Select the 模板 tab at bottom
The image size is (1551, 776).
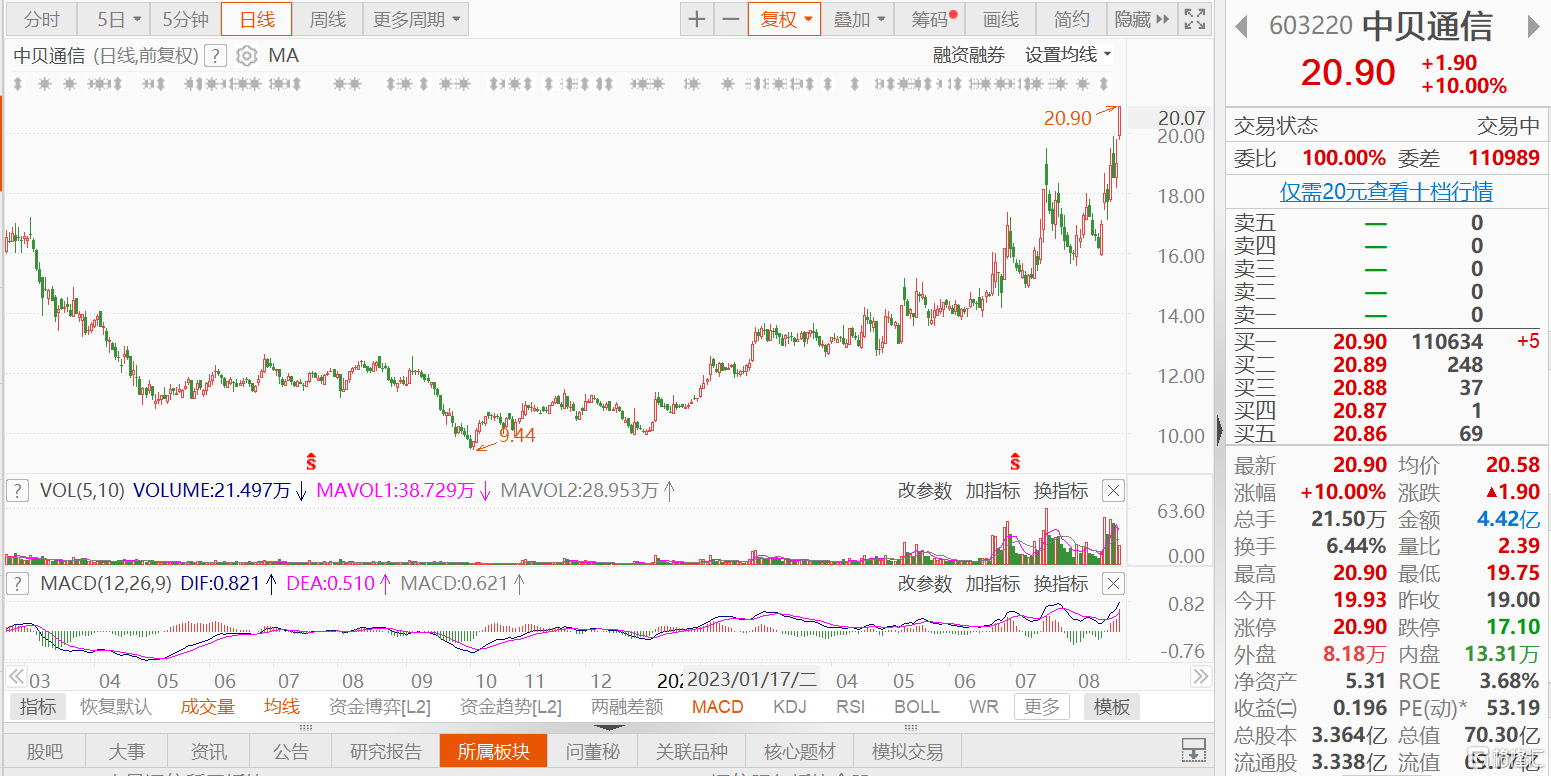[1111, 707]
